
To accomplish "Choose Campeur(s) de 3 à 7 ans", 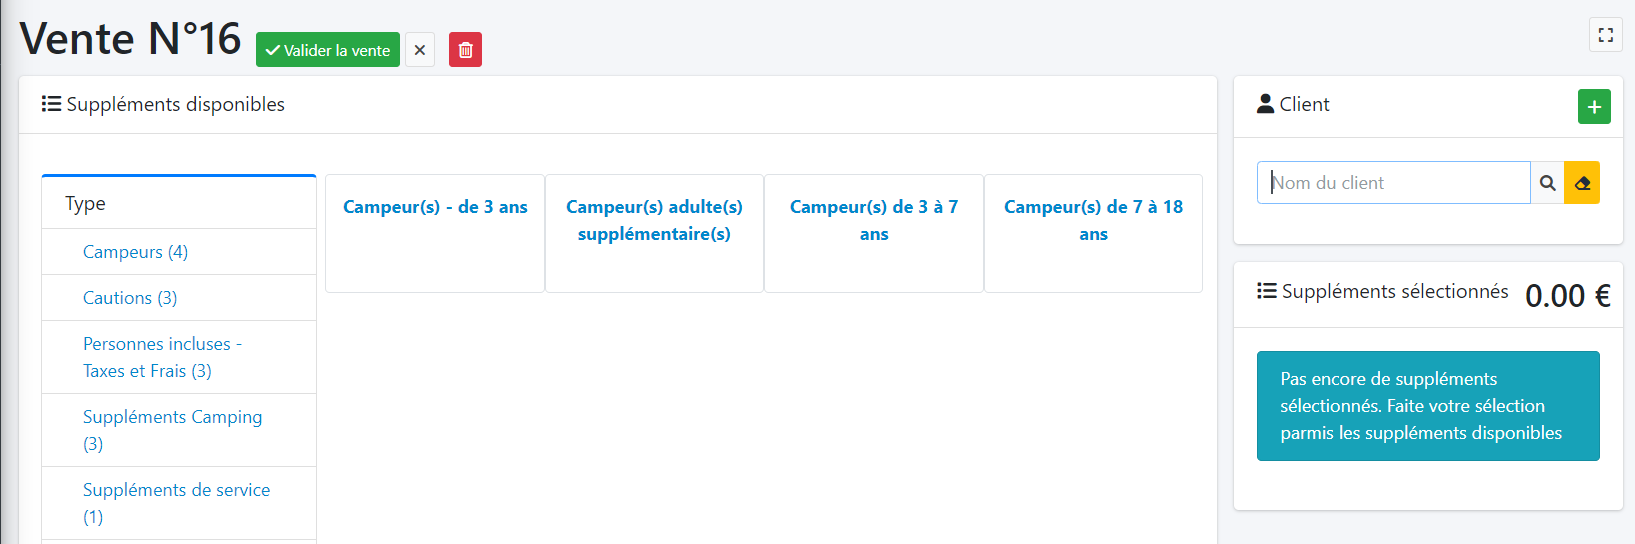I will (874, 220).
